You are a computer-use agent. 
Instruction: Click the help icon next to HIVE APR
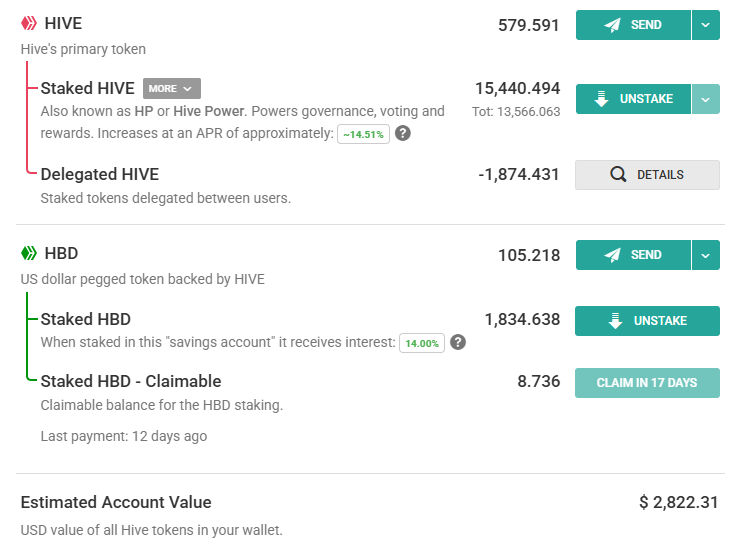[402, 134]
